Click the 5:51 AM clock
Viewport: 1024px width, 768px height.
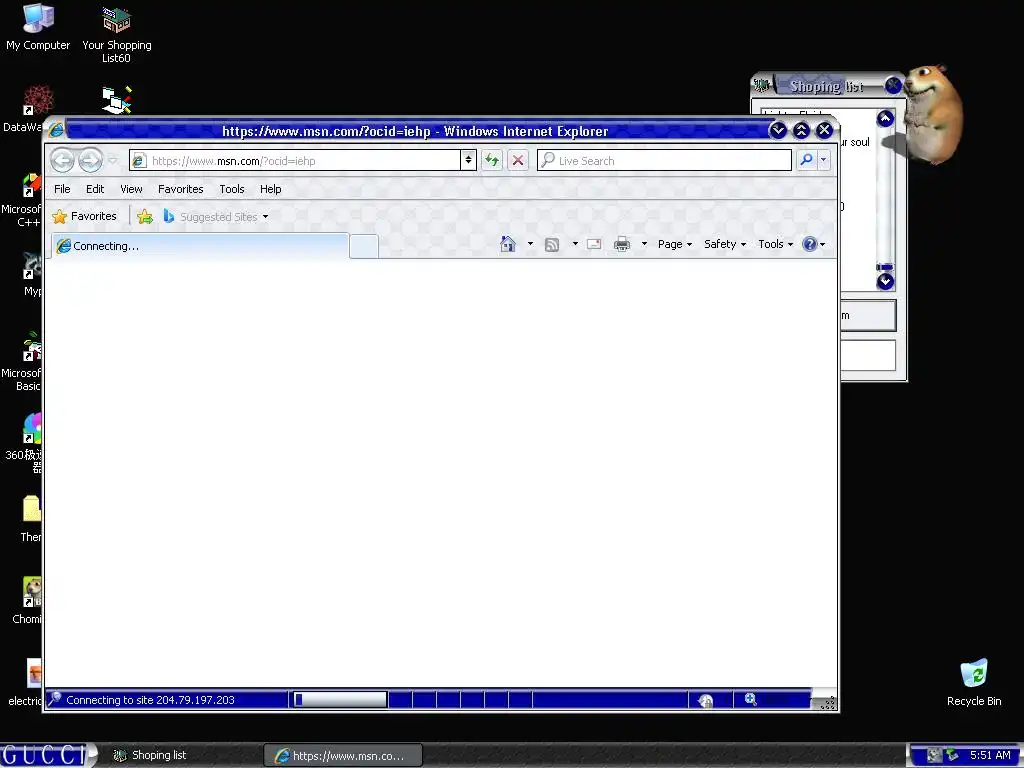click(990, 755)
